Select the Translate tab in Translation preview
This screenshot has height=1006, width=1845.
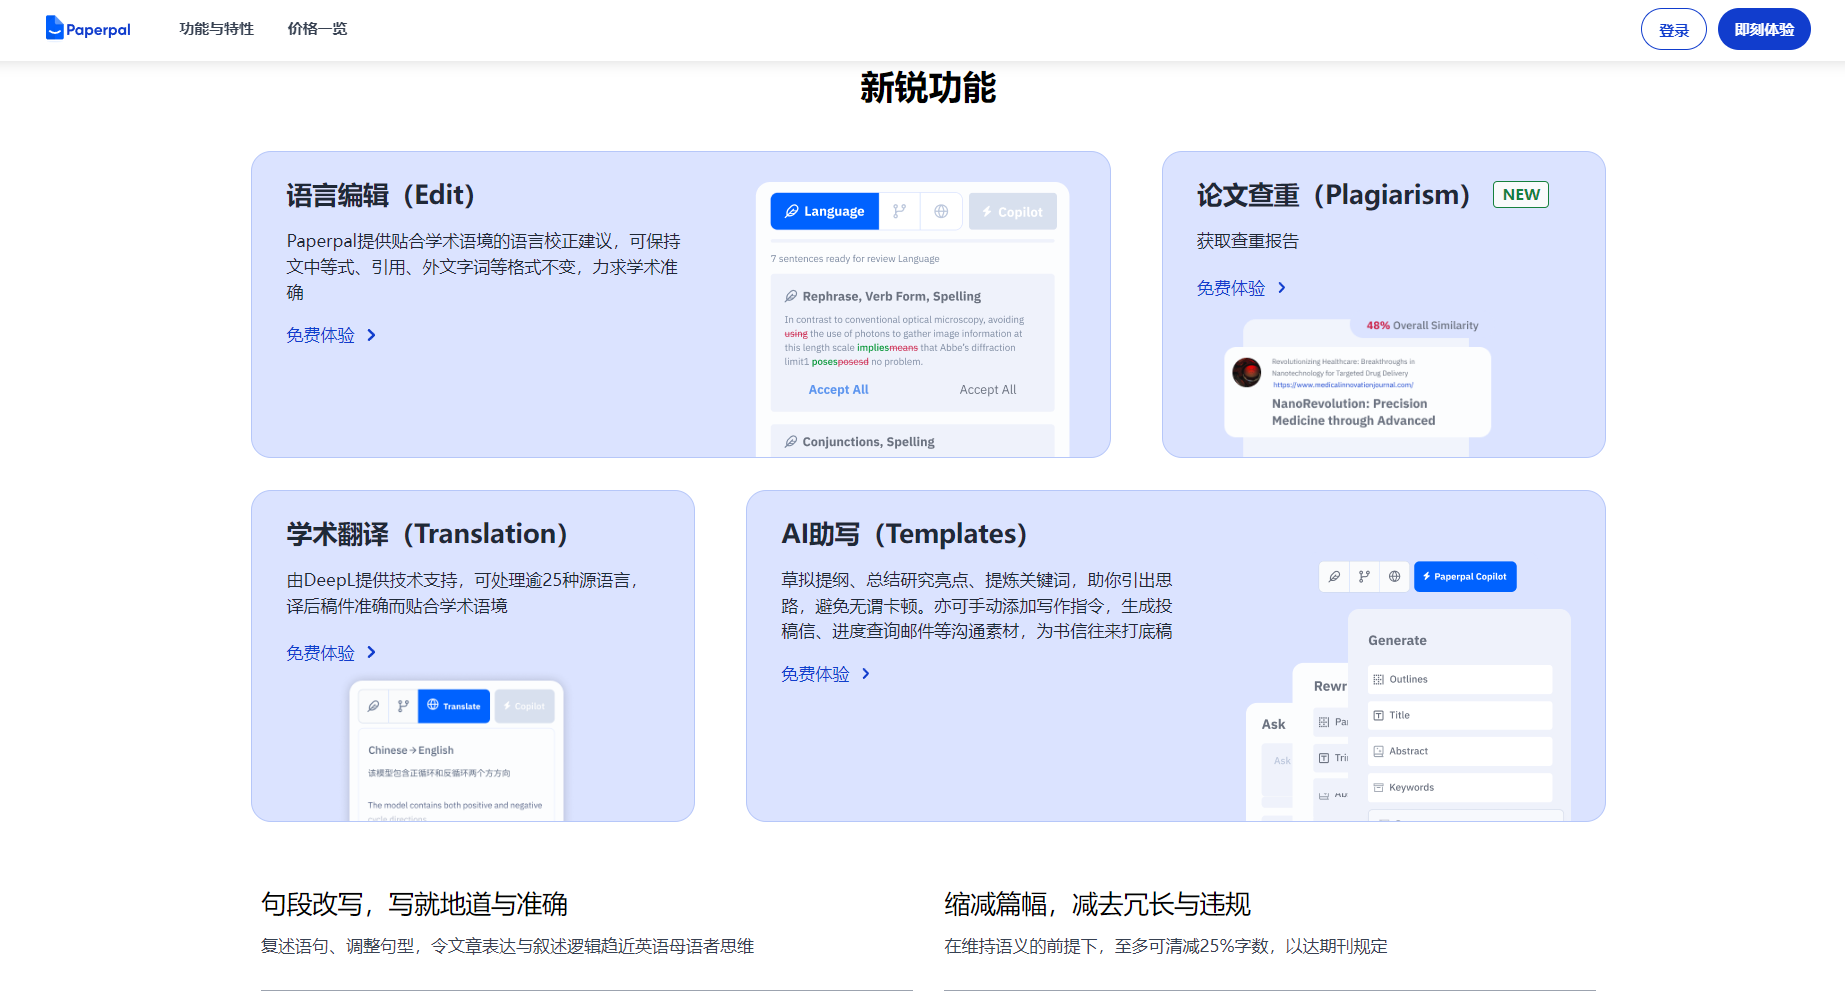pyautogui.click(x=454, y=706)
